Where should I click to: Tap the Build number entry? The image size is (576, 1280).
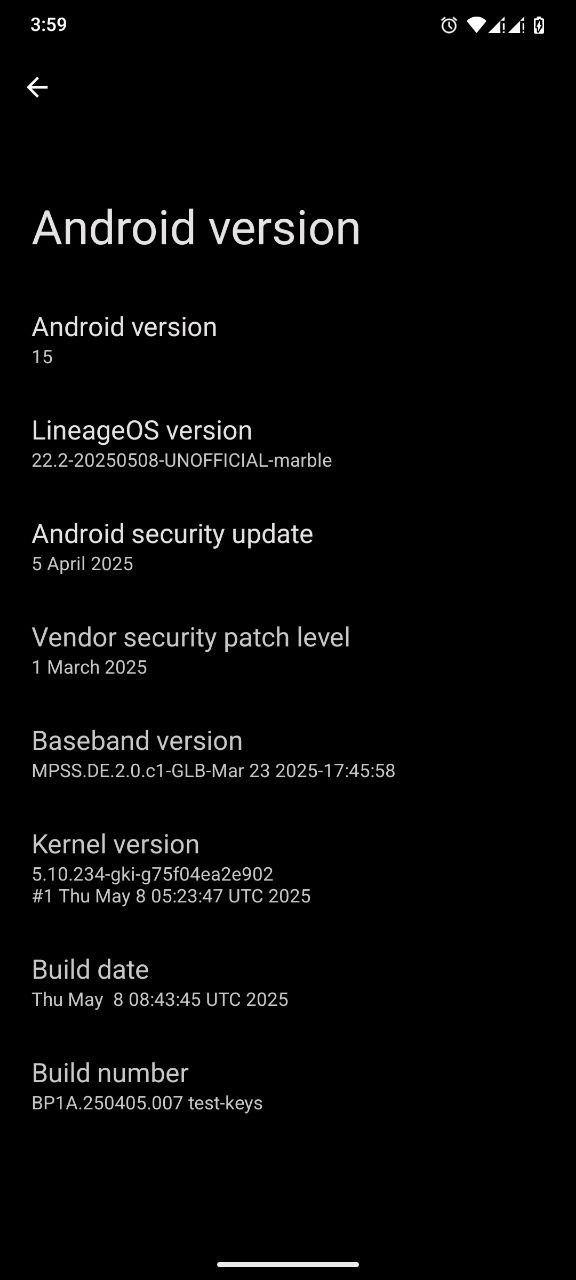(x=288, y=1087)
